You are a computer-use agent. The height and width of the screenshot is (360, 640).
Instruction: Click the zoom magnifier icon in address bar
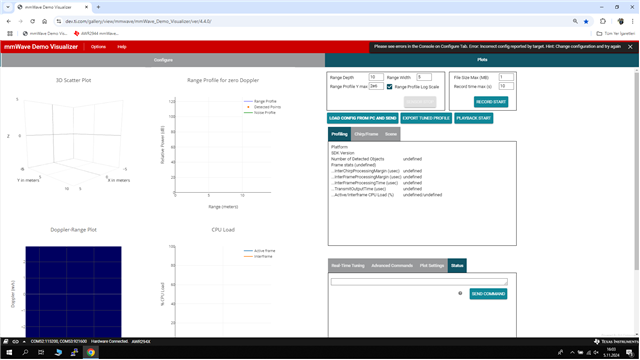click(575, 21)
